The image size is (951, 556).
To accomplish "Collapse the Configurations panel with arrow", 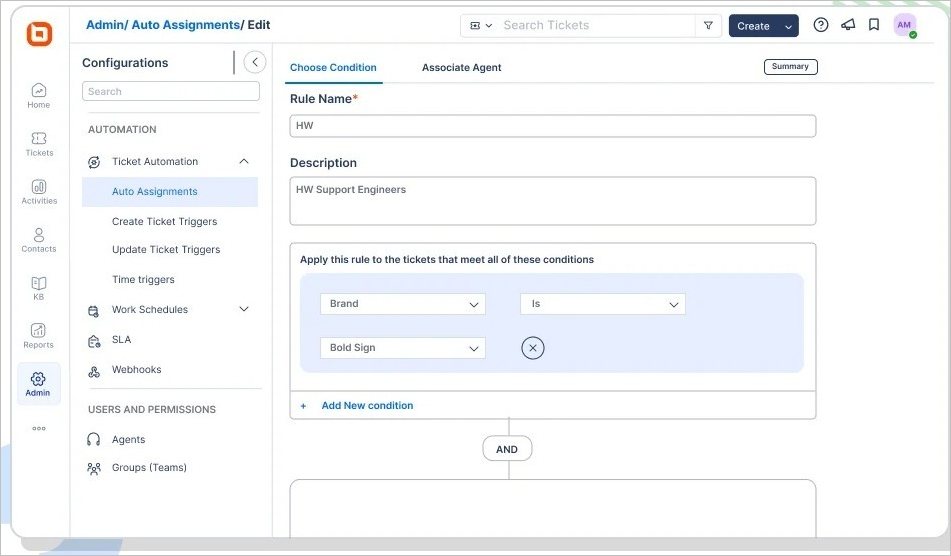I will pos(255,62).
